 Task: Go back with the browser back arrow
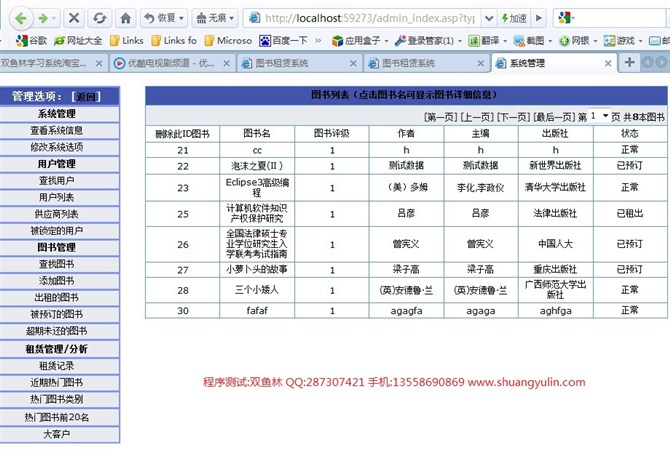(21, 18)
